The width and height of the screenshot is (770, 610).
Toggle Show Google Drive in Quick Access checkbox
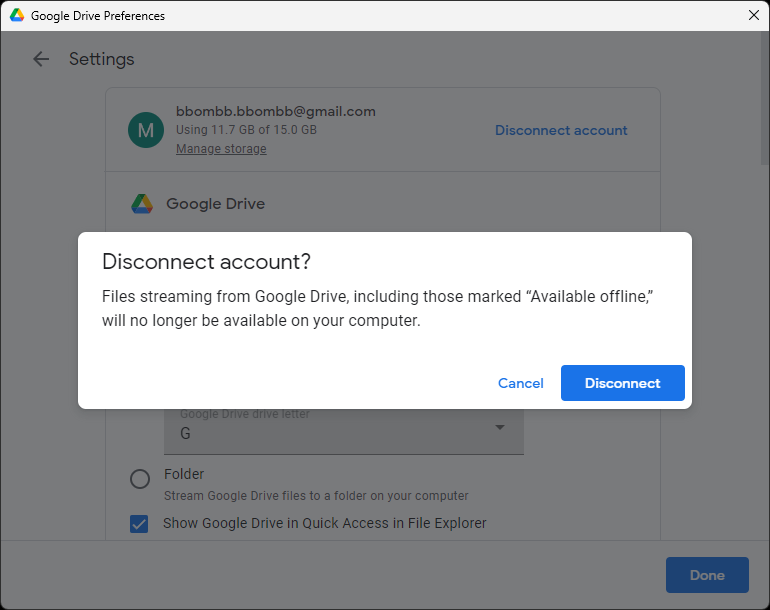[140, 523]
